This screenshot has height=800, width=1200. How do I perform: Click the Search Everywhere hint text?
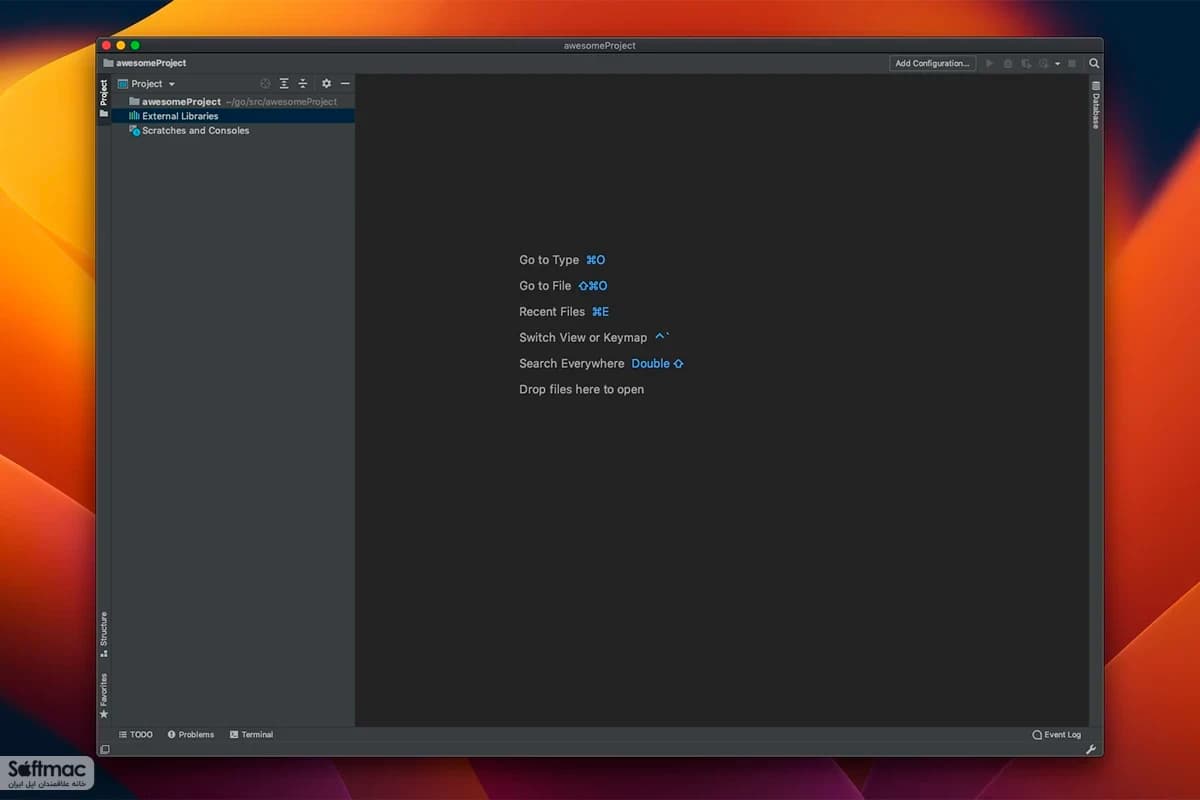tap(571, 364)
